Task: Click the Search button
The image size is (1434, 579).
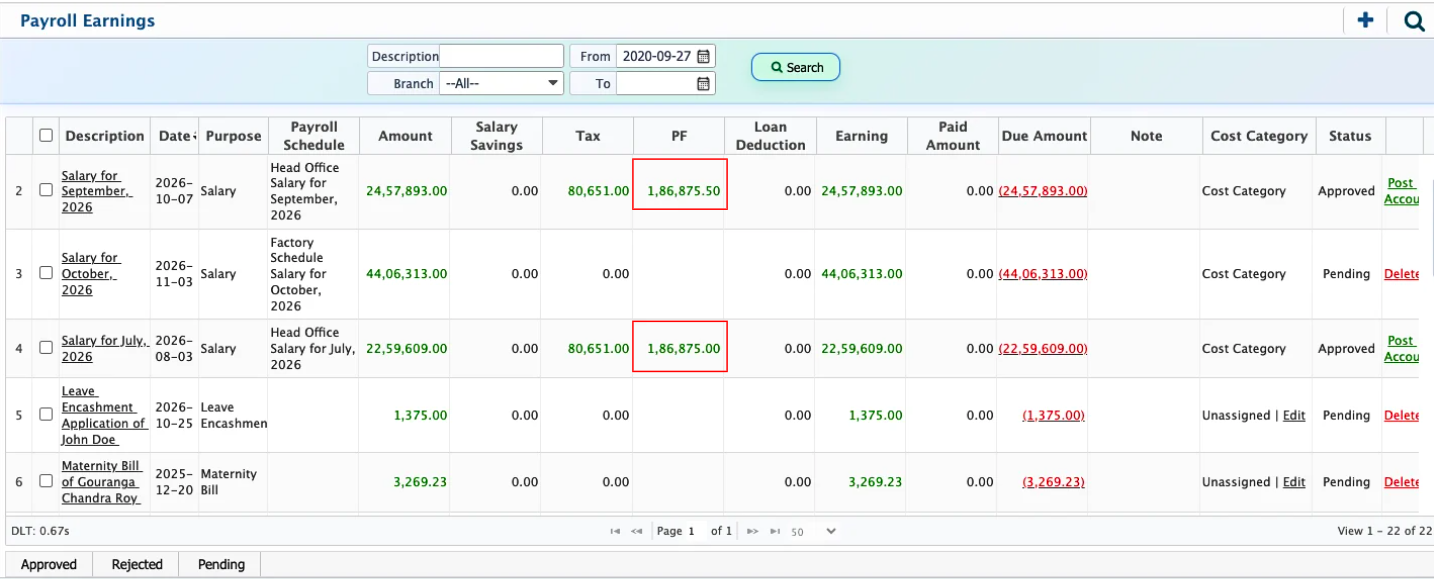Action: (x=796, y=67)
